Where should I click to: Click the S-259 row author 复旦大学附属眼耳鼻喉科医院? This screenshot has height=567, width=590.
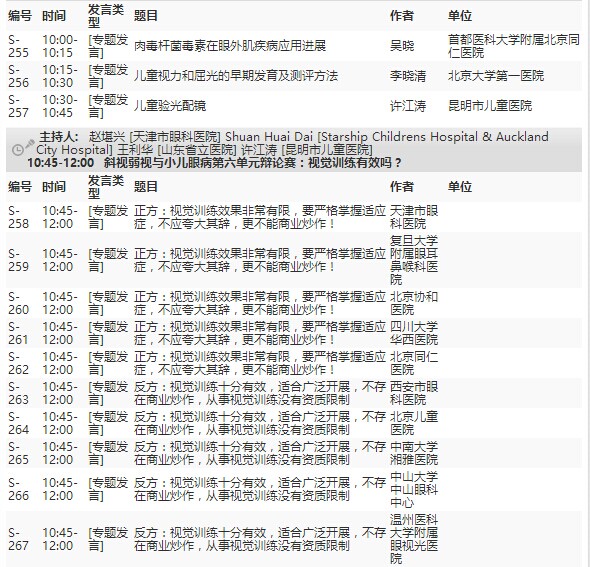pyautogui.click(x=414, y=260)
